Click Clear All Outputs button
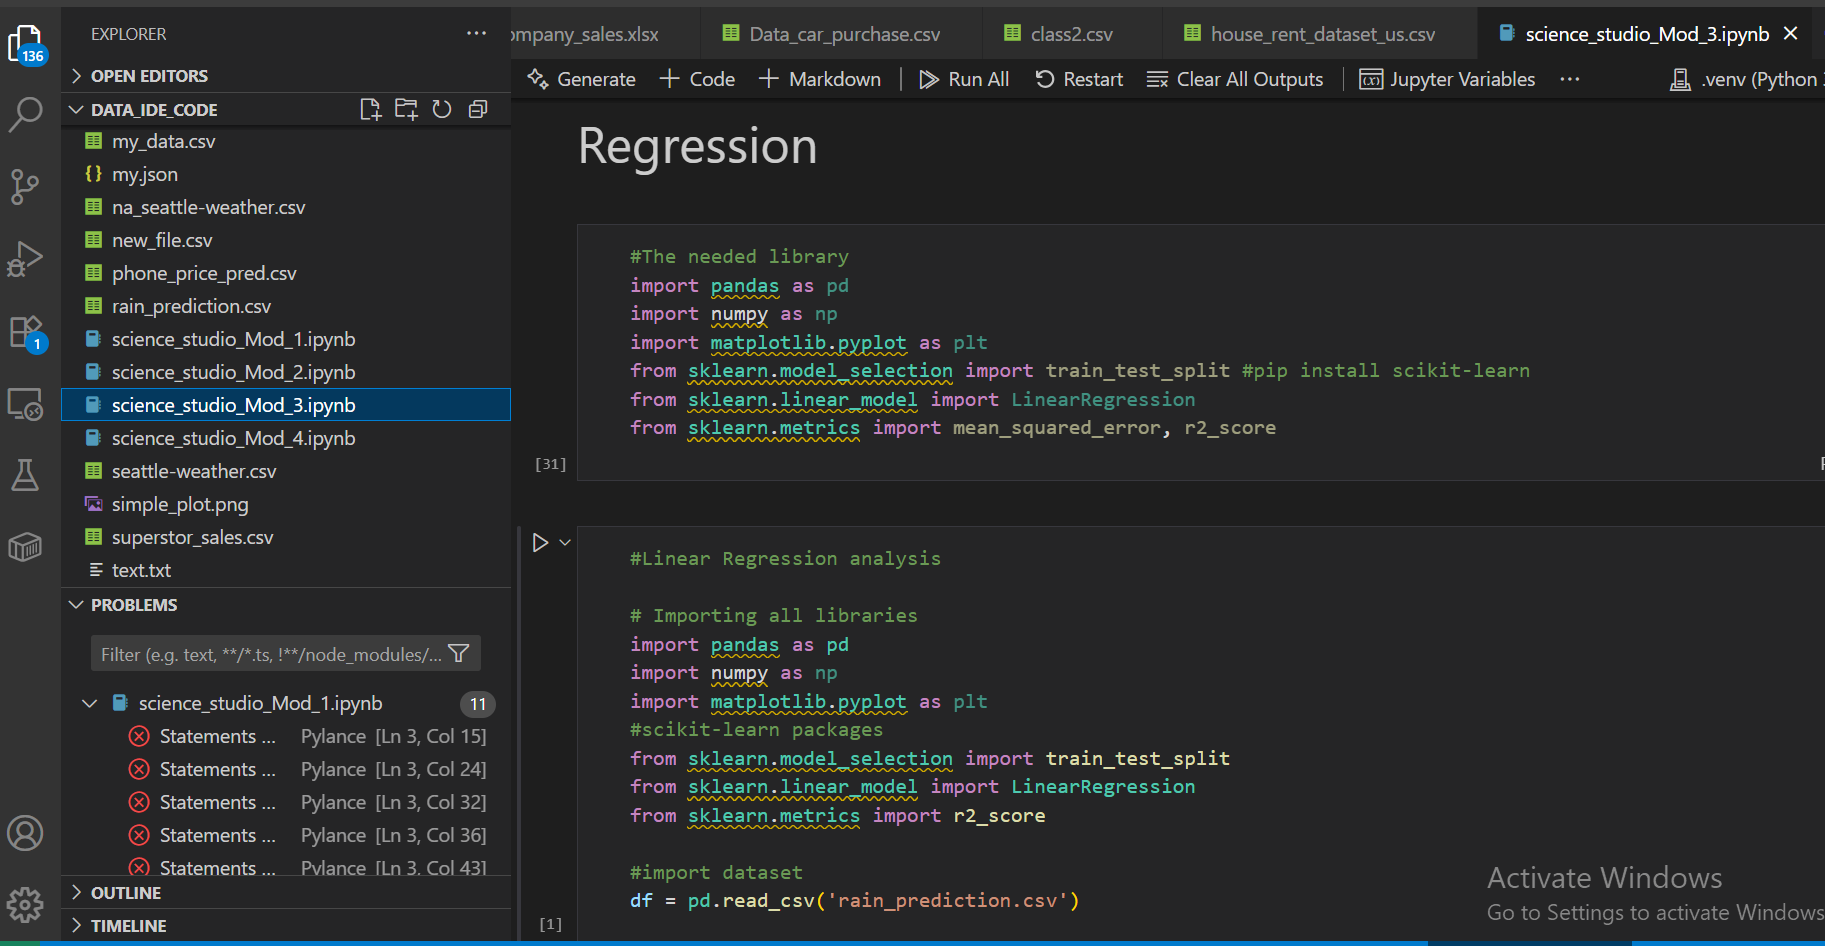This screenshot has width=1825, height=946. (1235, 79)
